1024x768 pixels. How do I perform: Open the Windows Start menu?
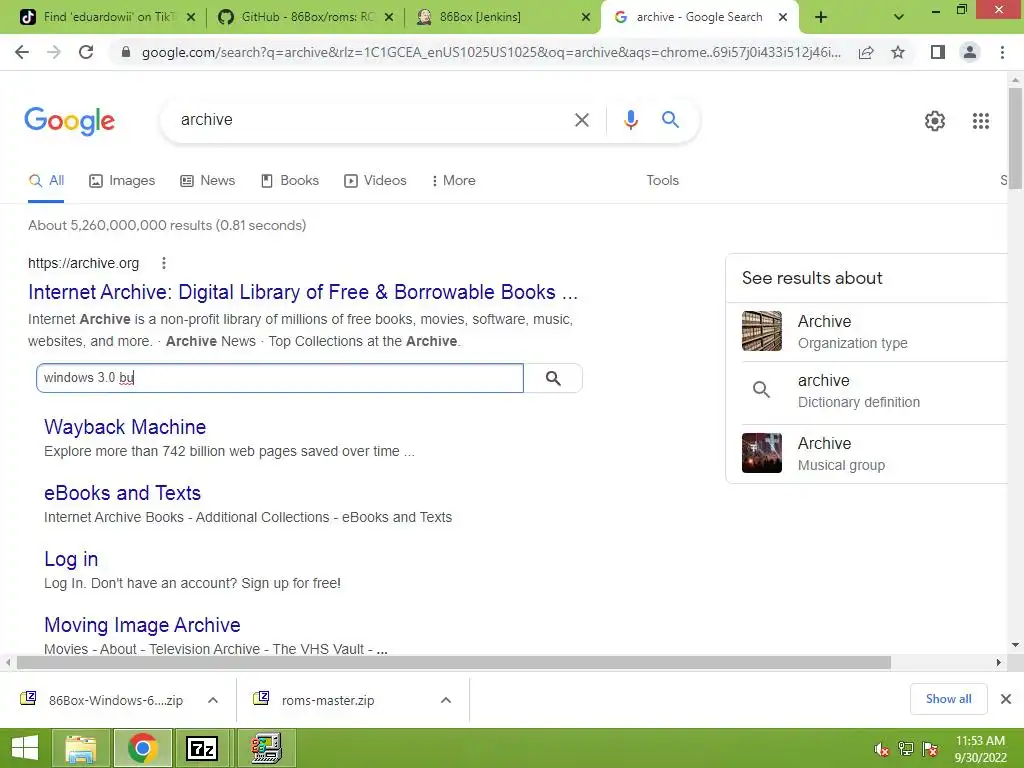(x=25, y=748)
